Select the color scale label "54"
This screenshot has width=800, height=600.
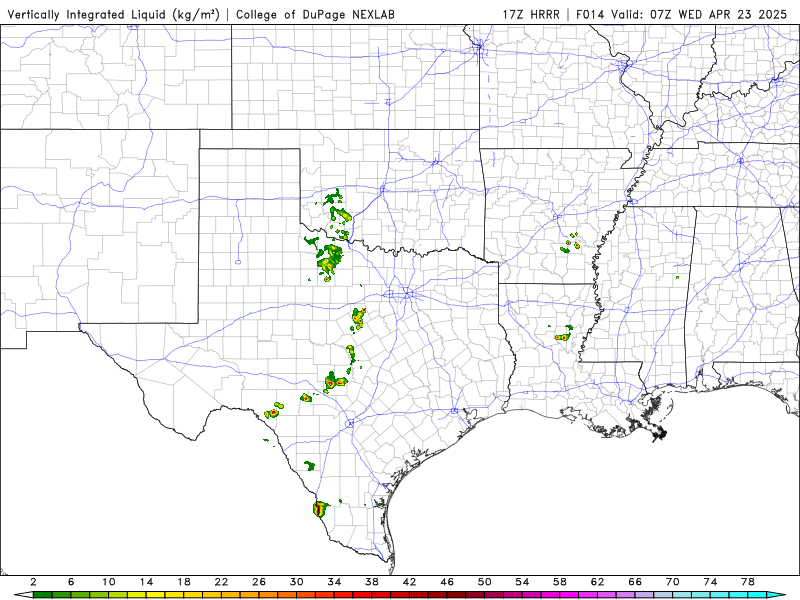click(522, 582)
